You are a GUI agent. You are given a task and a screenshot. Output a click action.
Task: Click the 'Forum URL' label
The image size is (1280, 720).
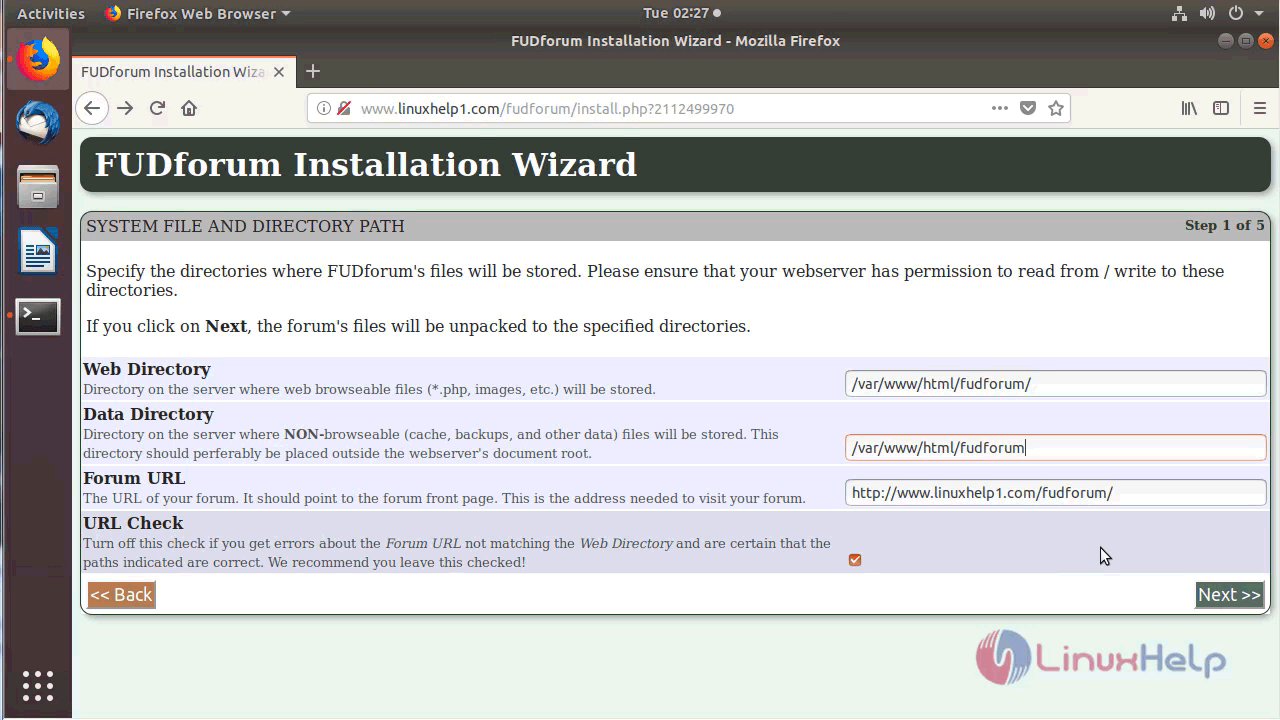point(134,478)
